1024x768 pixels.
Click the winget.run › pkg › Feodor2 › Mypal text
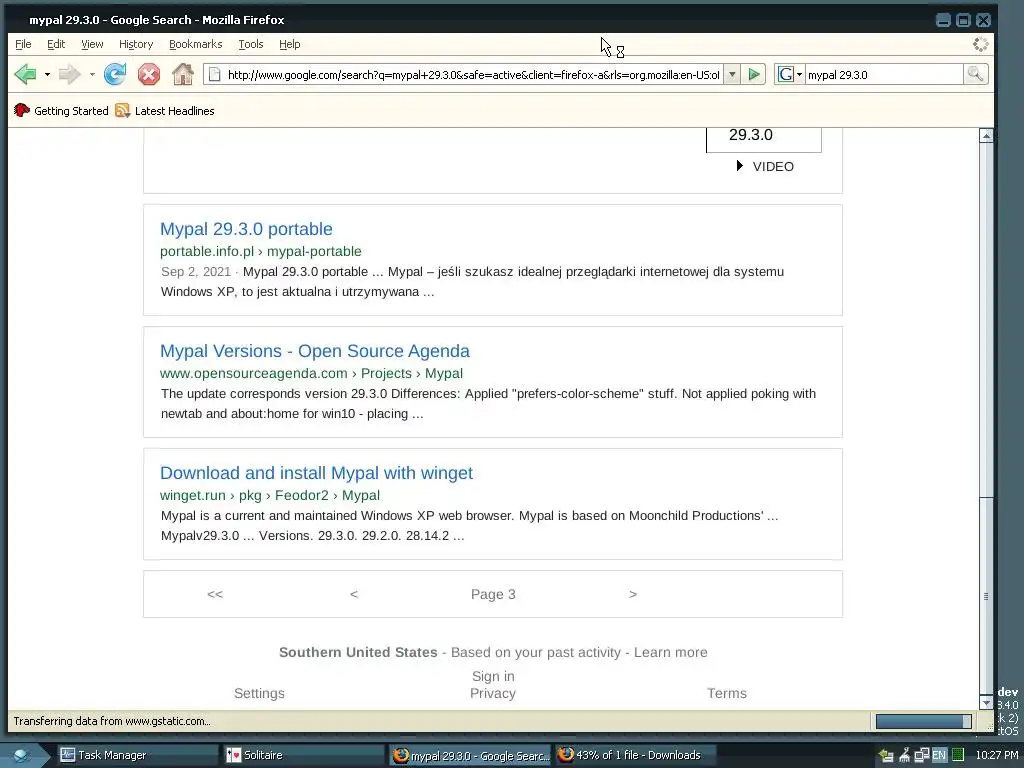coord(270,495)
